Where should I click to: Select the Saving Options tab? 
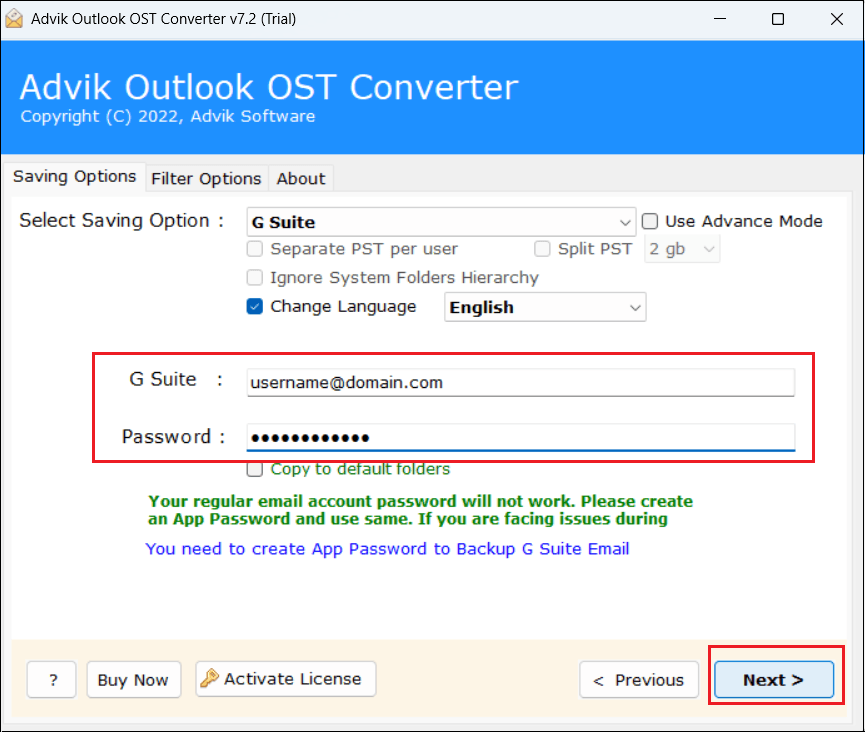[75, 176]
